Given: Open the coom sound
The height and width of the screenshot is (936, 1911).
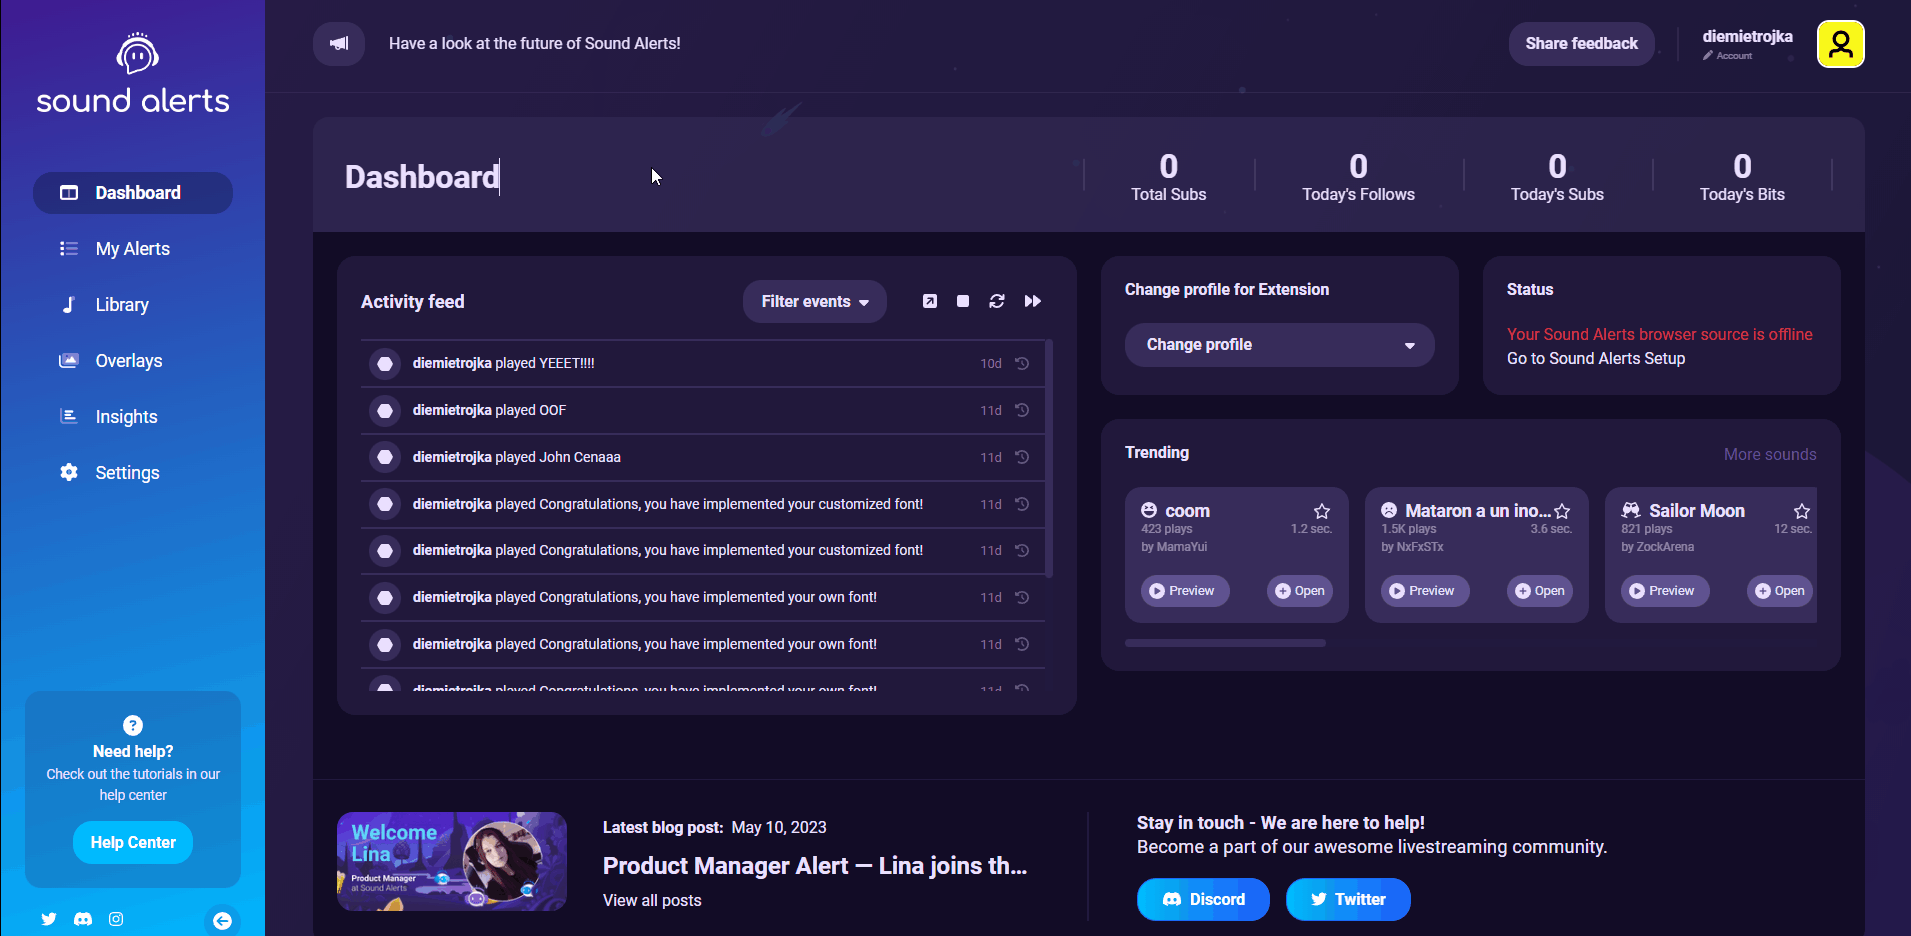Looking at the screenshot, I should 1299,591.
